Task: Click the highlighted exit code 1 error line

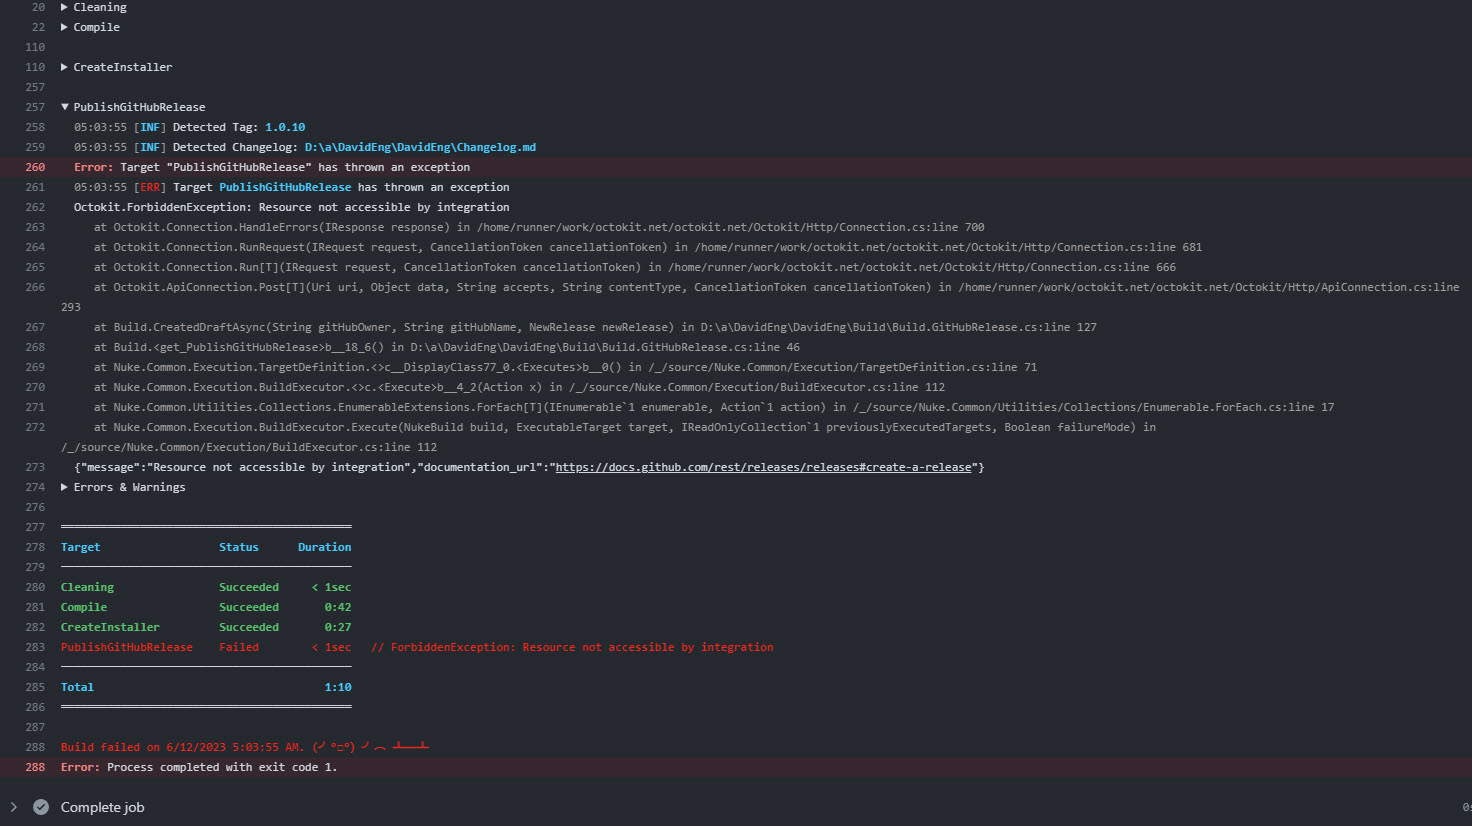Action: (200, 767)
